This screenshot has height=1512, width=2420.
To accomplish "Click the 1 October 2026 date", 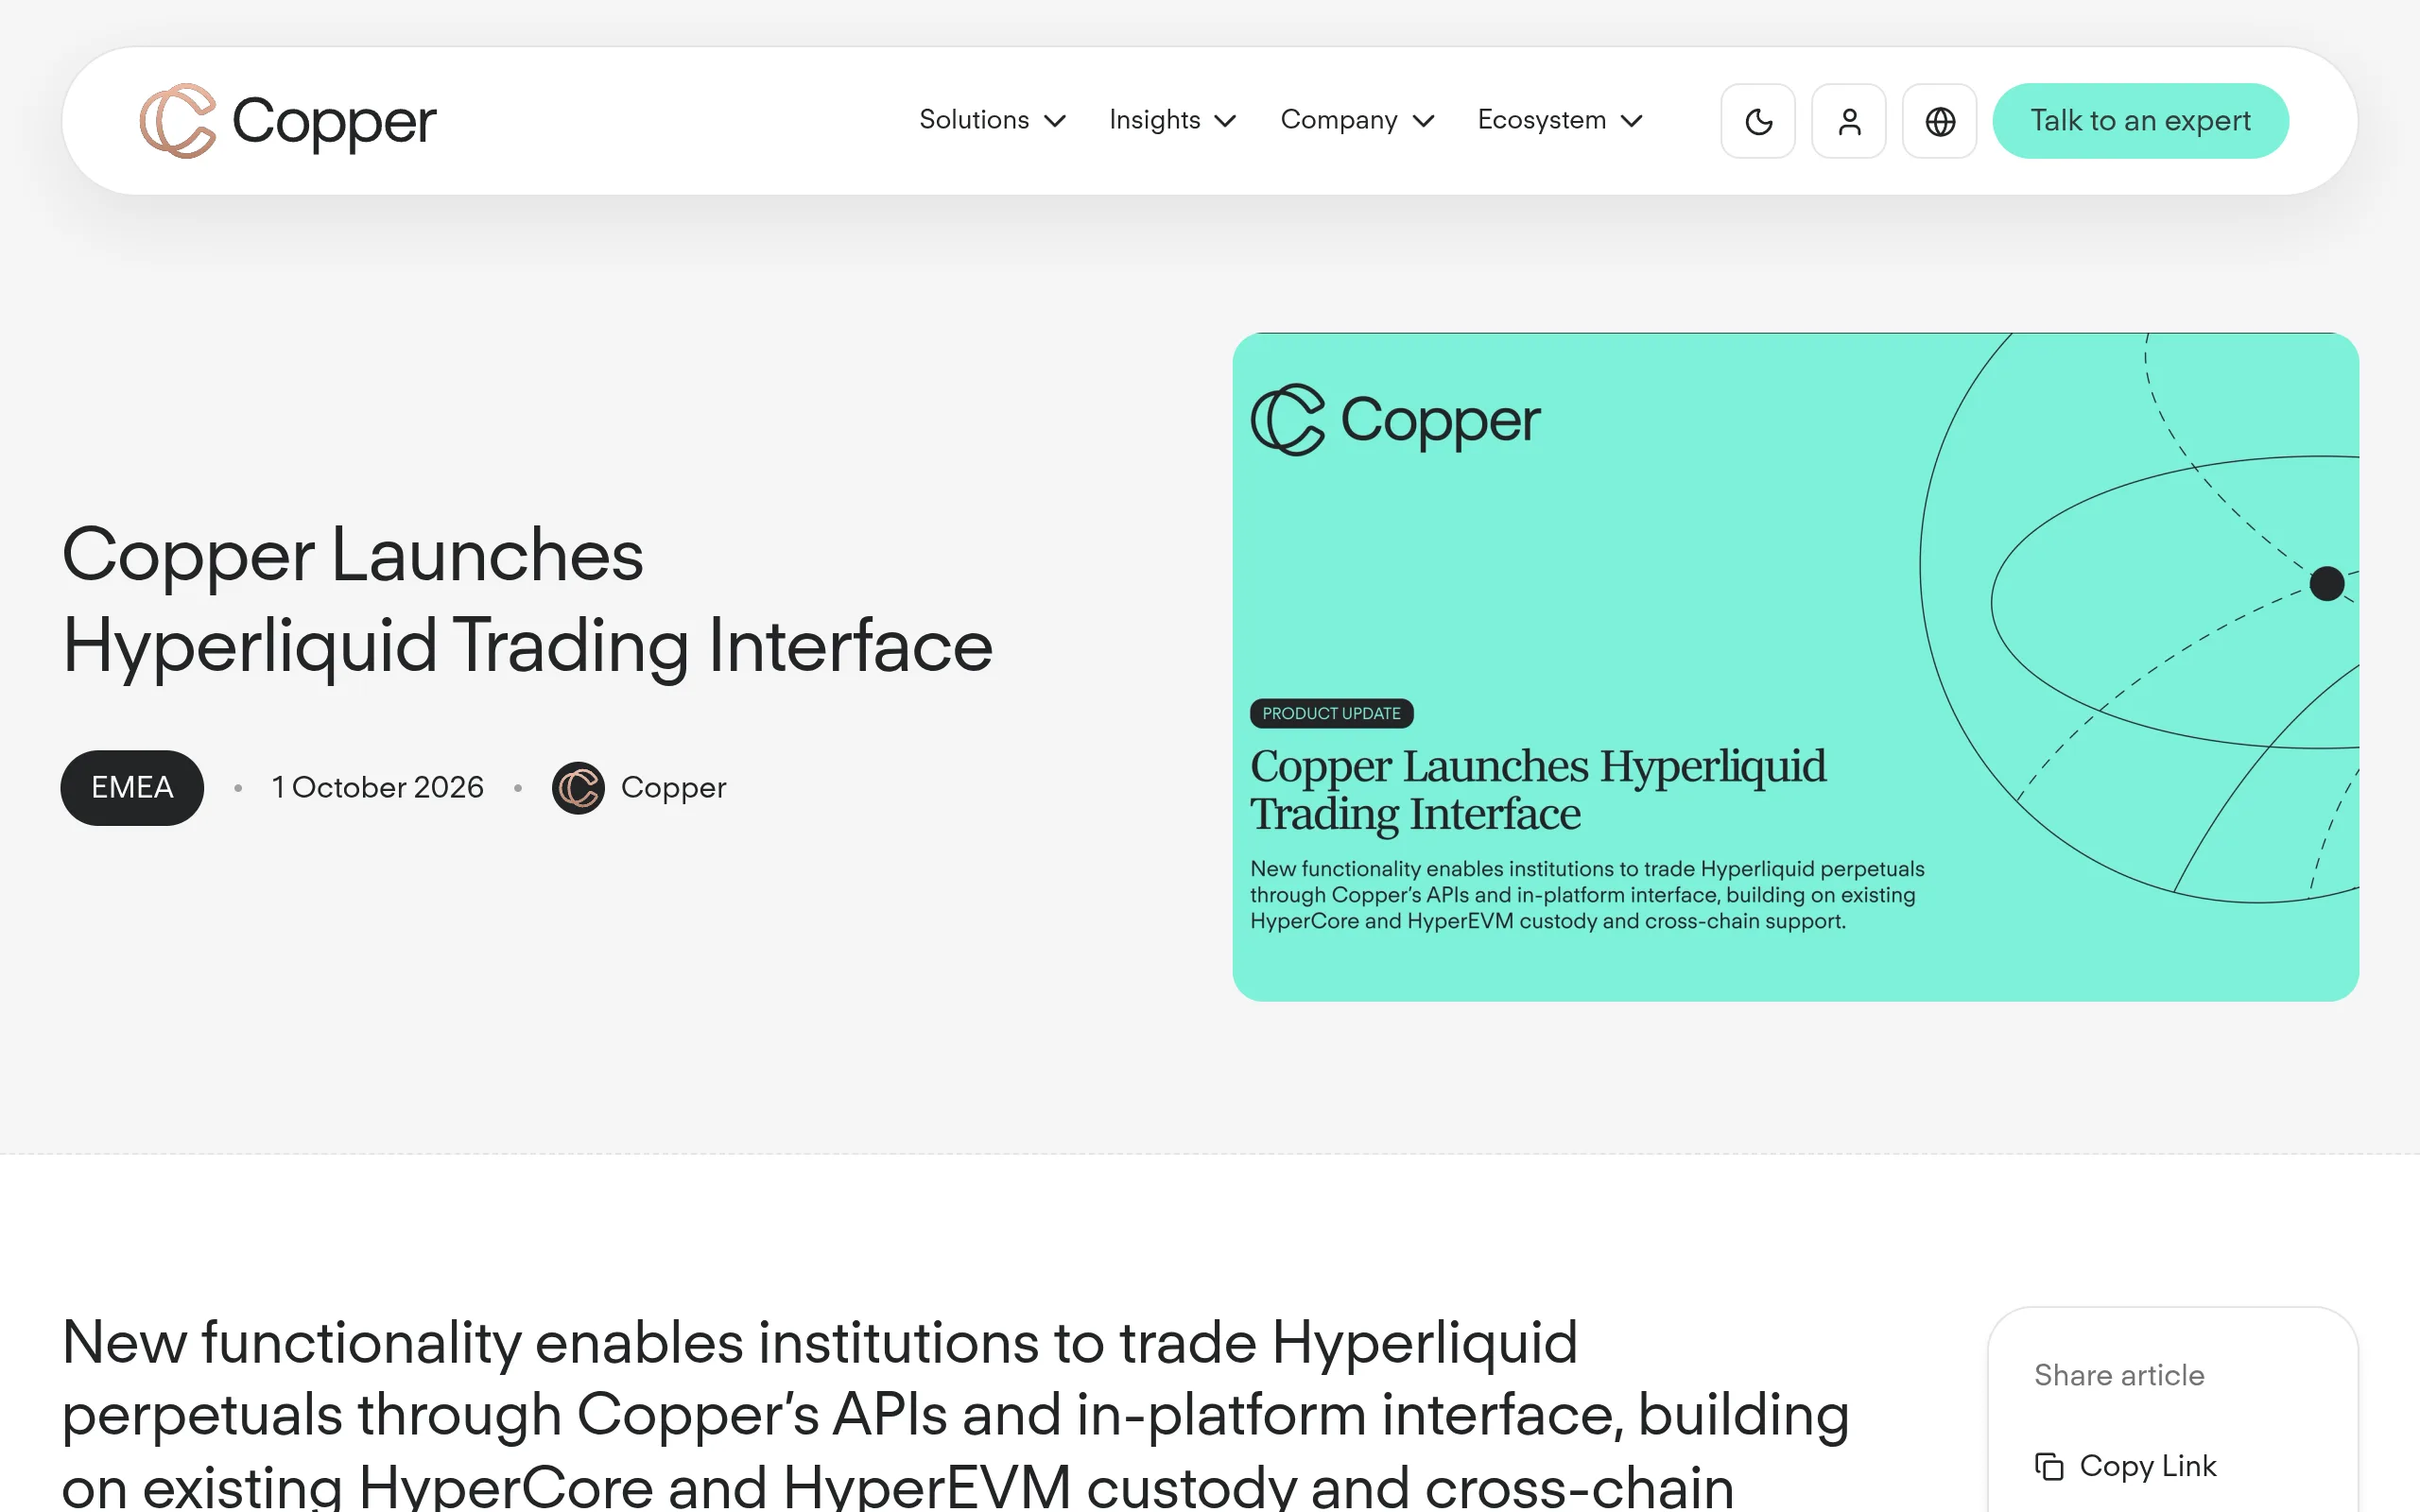I will point(378,788).
